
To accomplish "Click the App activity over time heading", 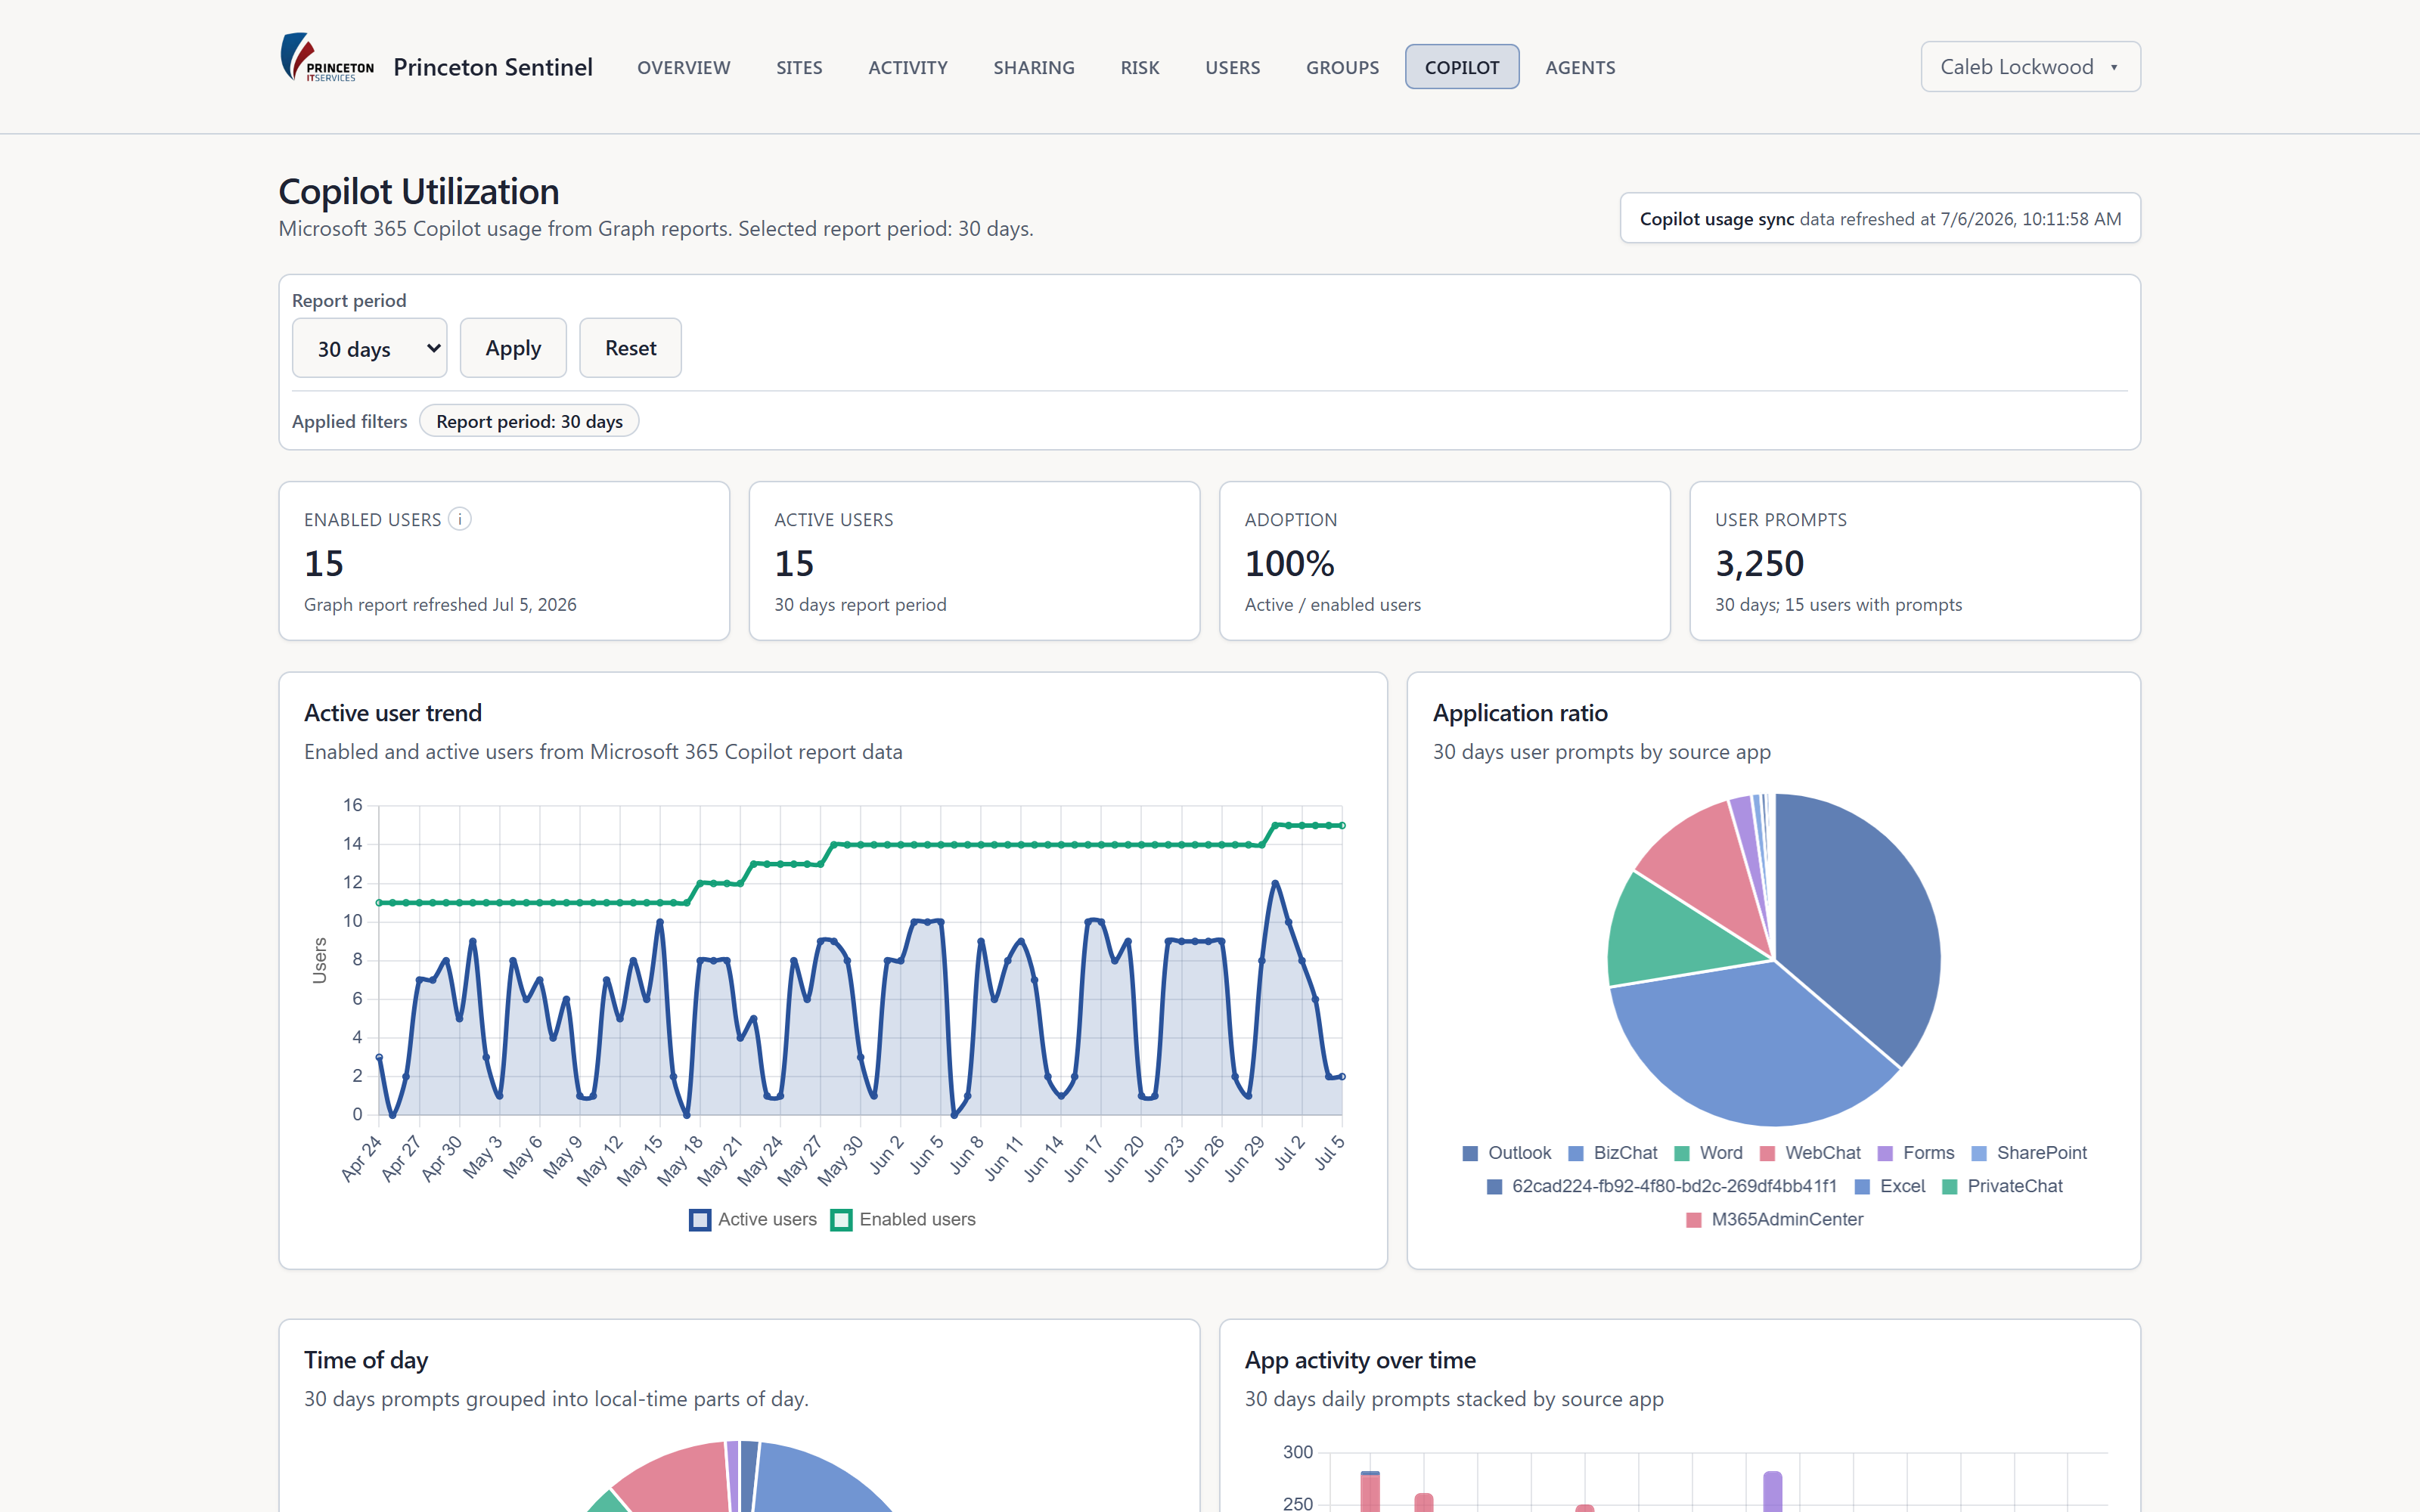I will 1360,1360.
